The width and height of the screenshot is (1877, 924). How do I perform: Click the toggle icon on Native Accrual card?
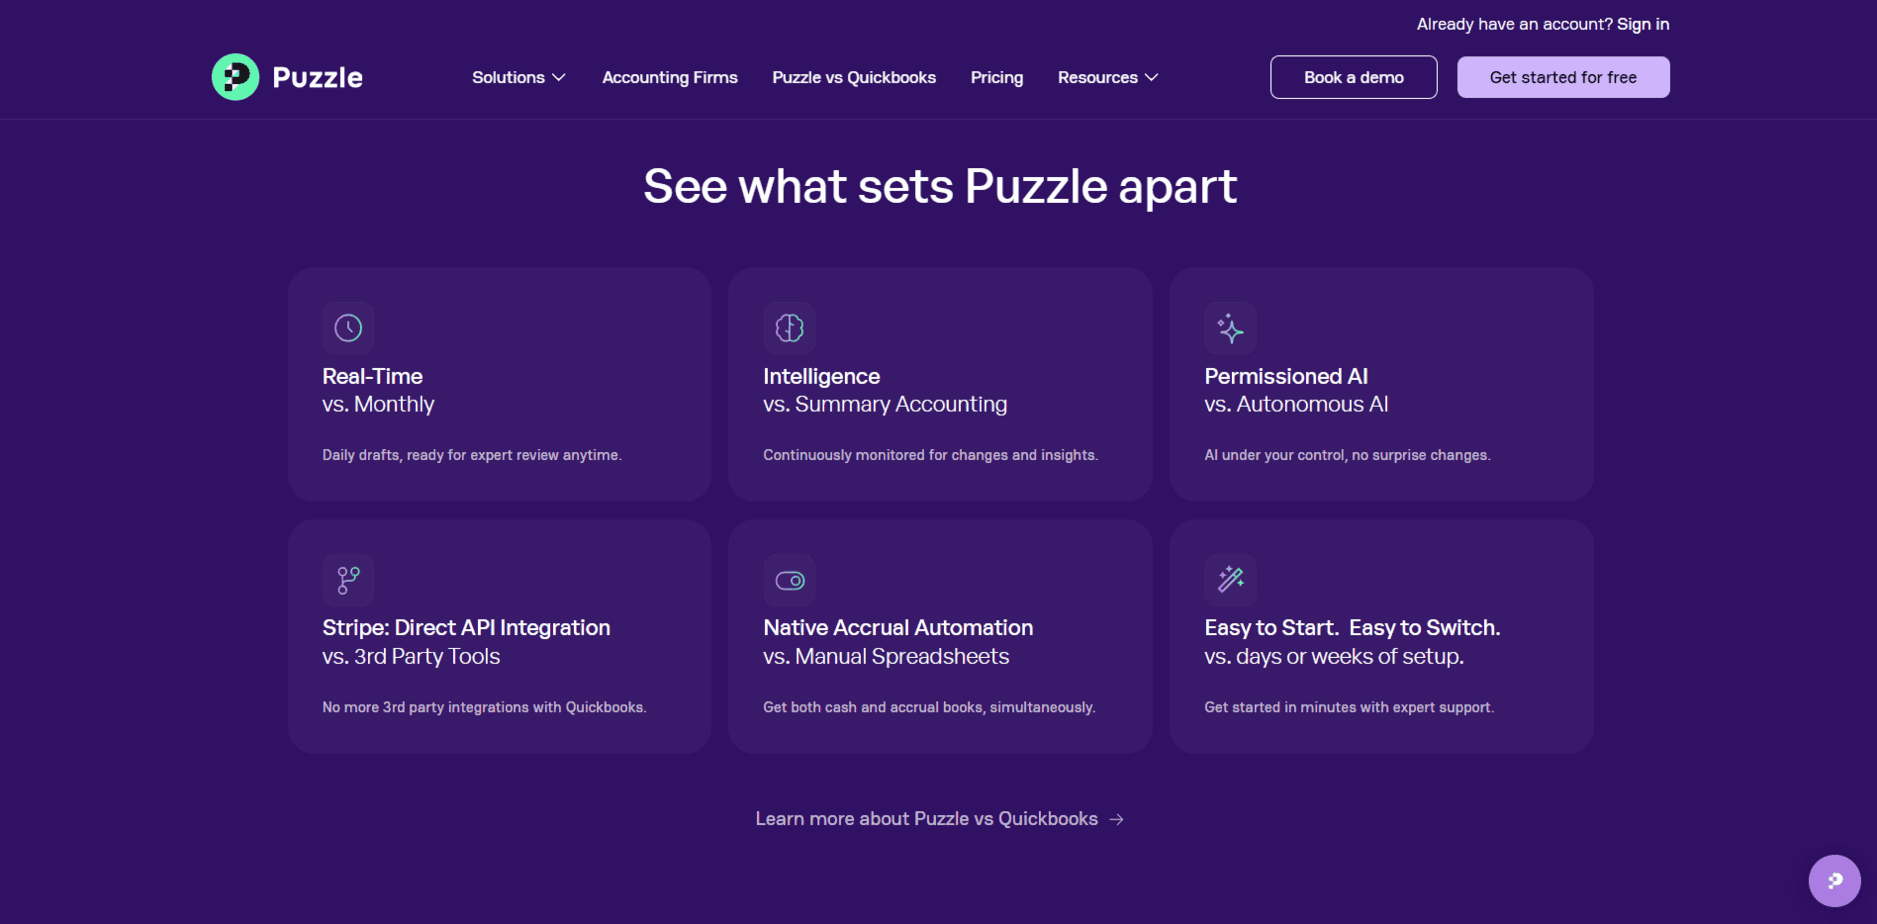(x=789, y=580)
